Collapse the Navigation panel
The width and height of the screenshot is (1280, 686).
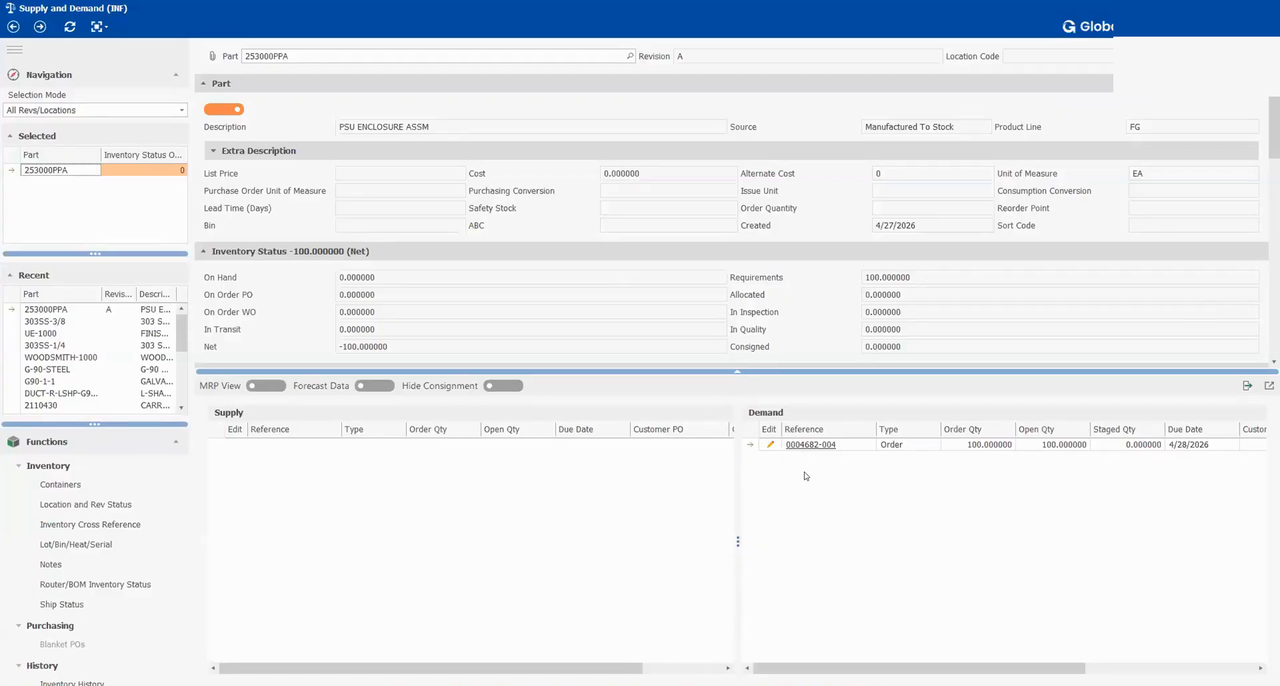pyautogui.click(x=176, y=75)
